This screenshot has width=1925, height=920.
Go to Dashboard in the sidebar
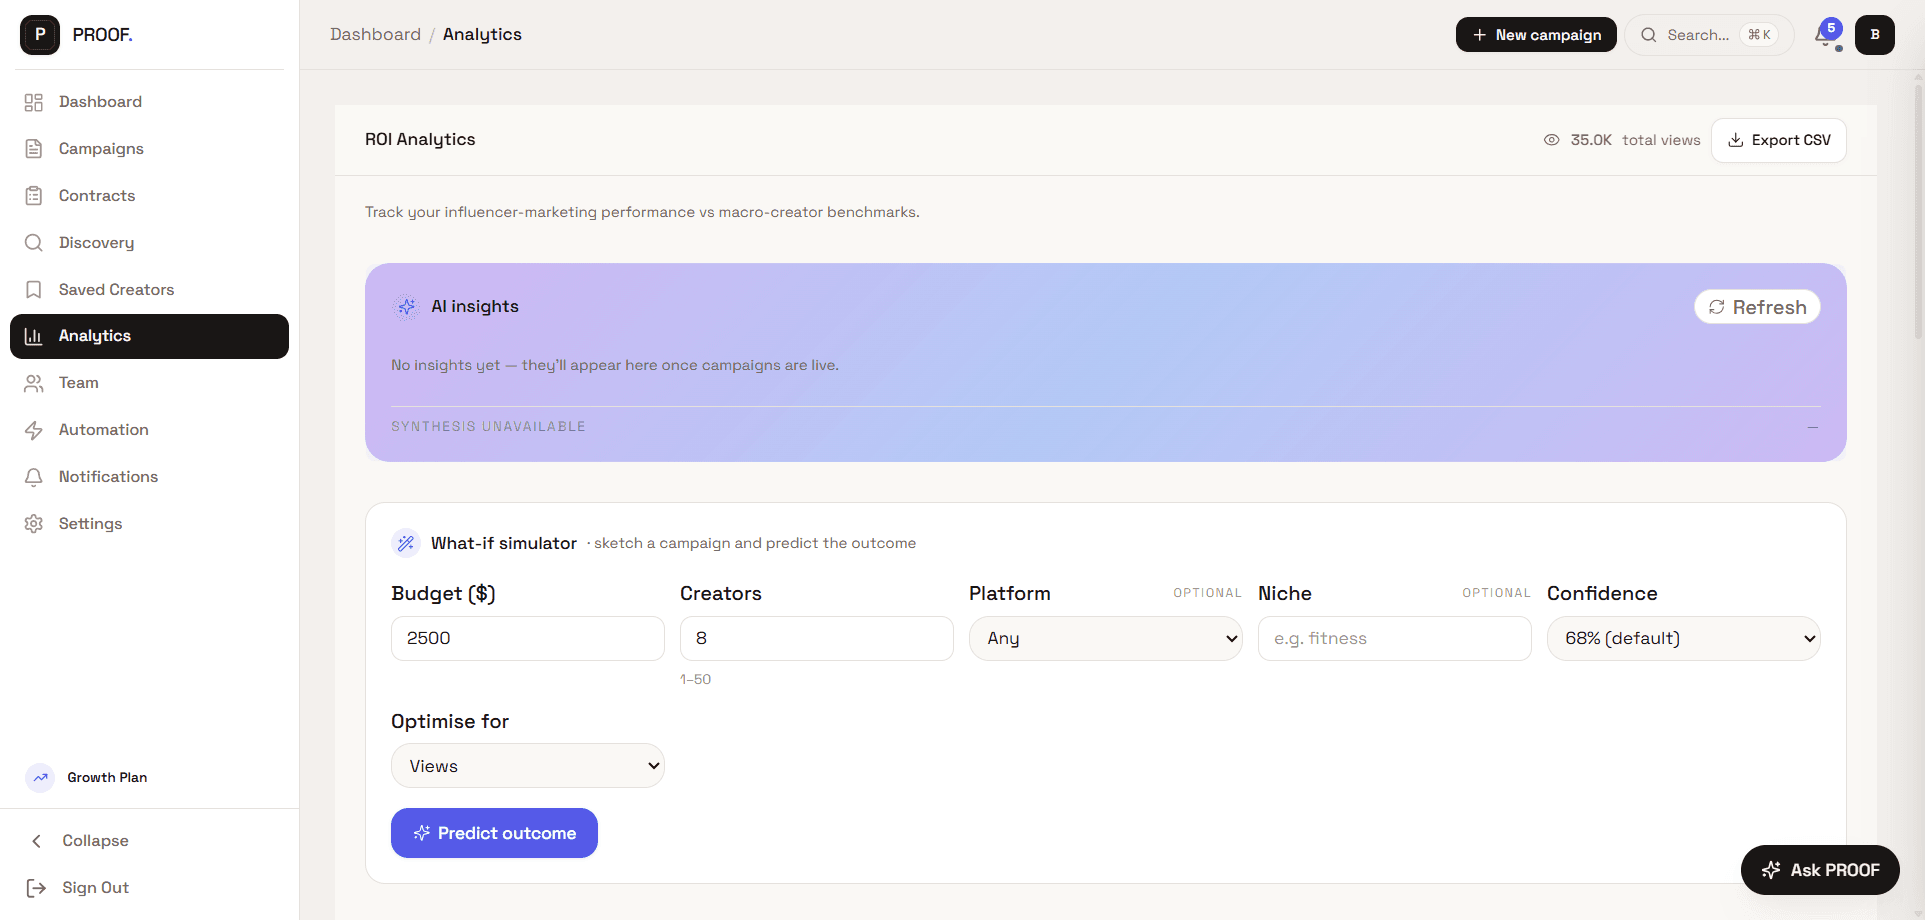[150, 102]
